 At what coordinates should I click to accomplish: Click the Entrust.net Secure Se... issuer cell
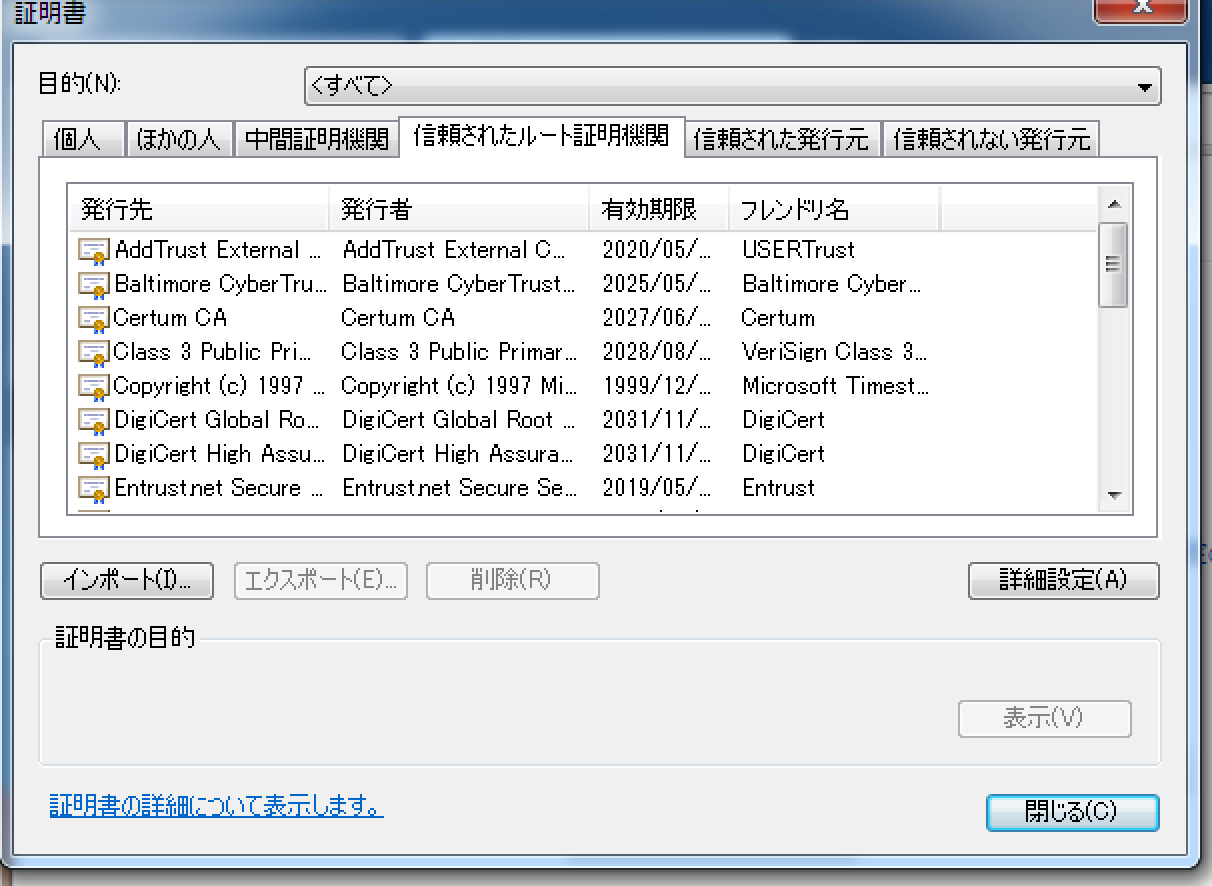pyautogui.click(x=459, y=488)
